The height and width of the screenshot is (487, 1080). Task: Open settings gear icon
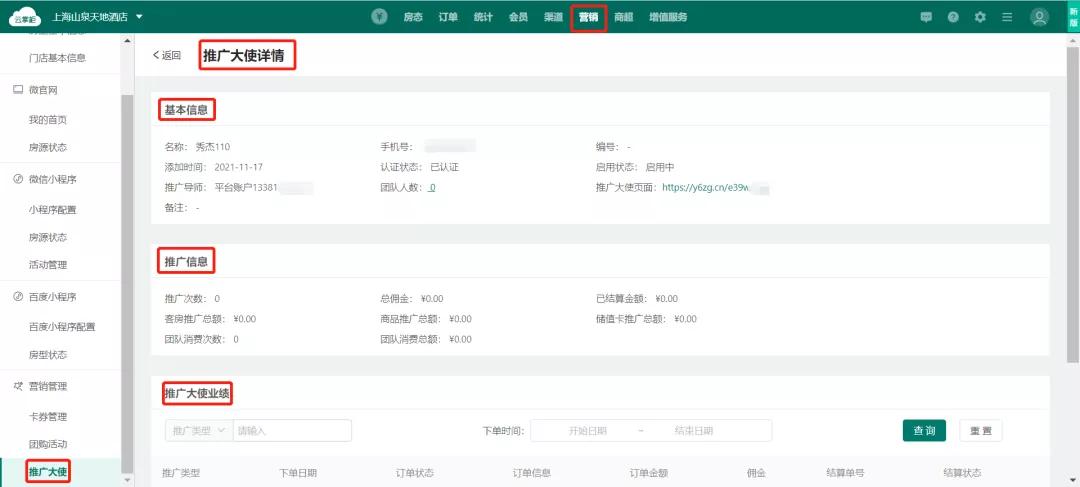(980, 17)
